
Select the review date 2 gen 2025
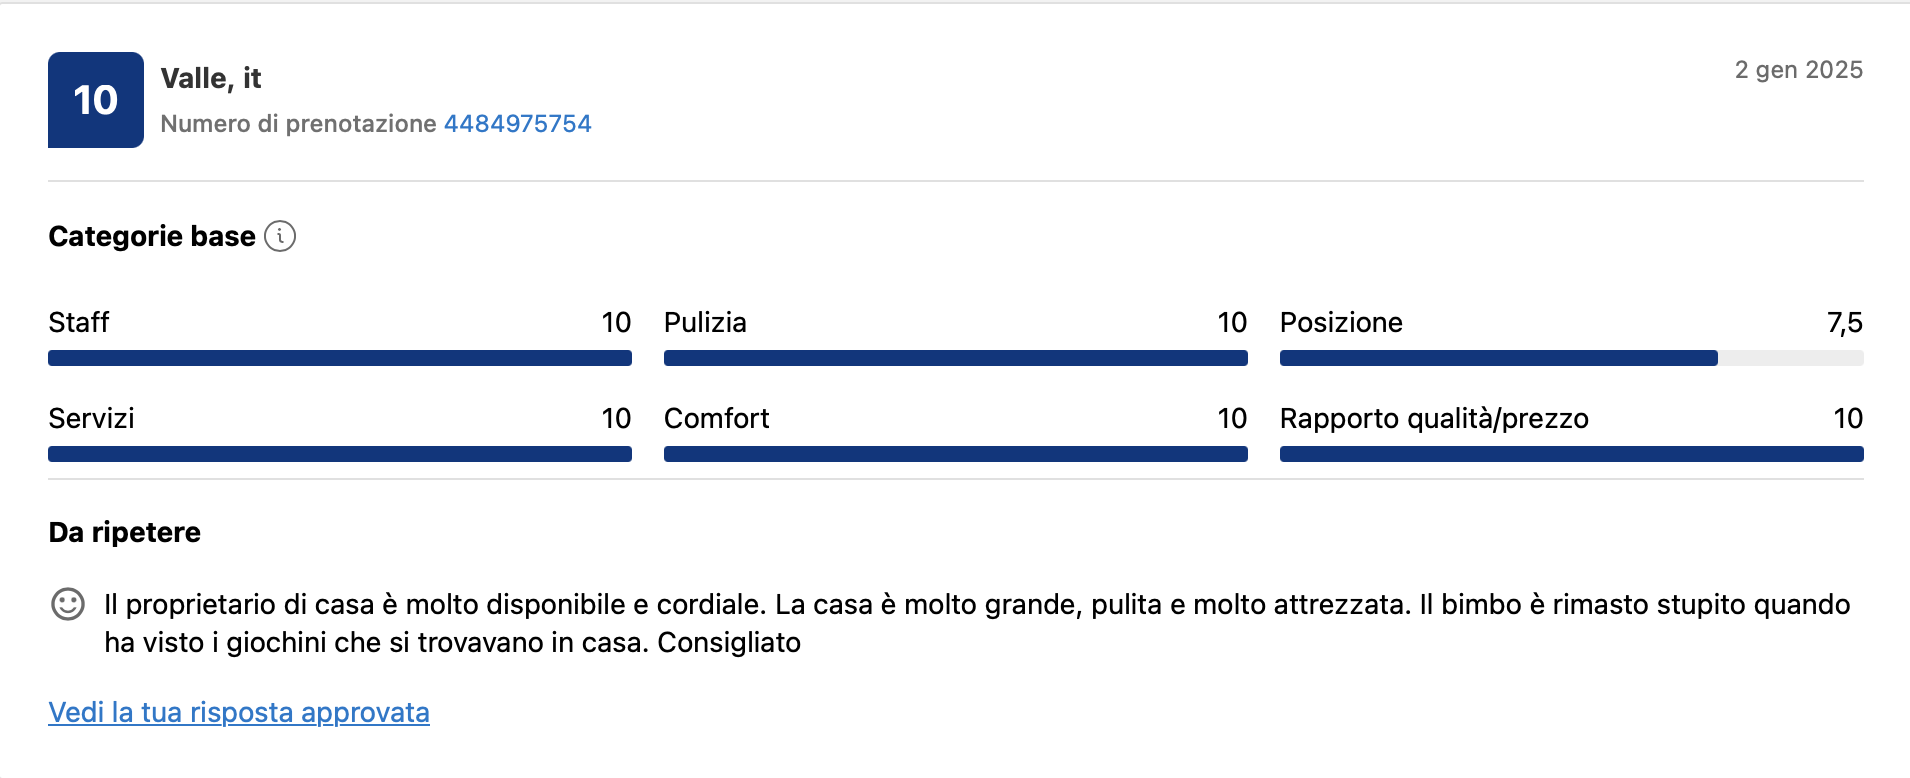1798,70
